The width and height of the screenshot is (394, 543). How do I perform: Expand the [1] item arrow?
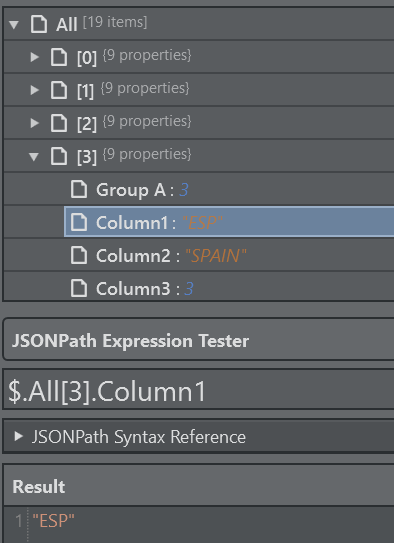point(35,90)
